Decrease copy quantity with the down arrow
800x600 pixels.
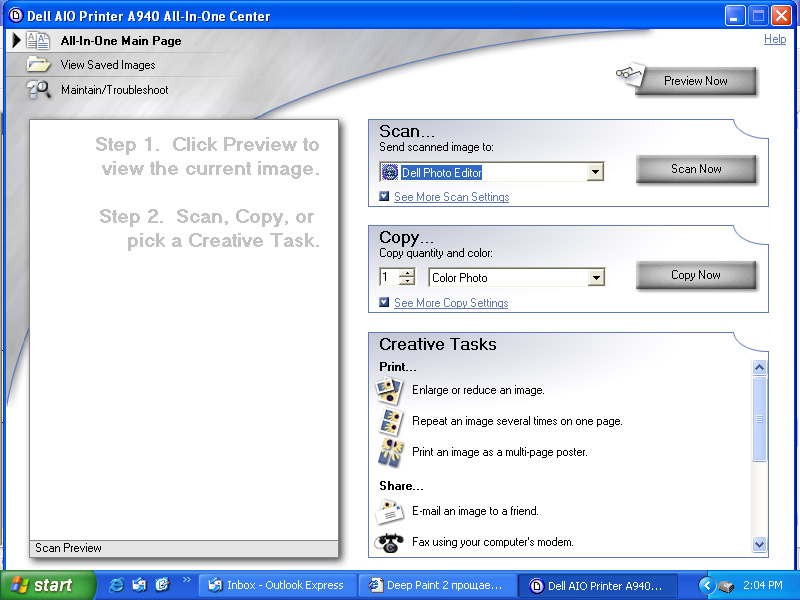[407, 282]
